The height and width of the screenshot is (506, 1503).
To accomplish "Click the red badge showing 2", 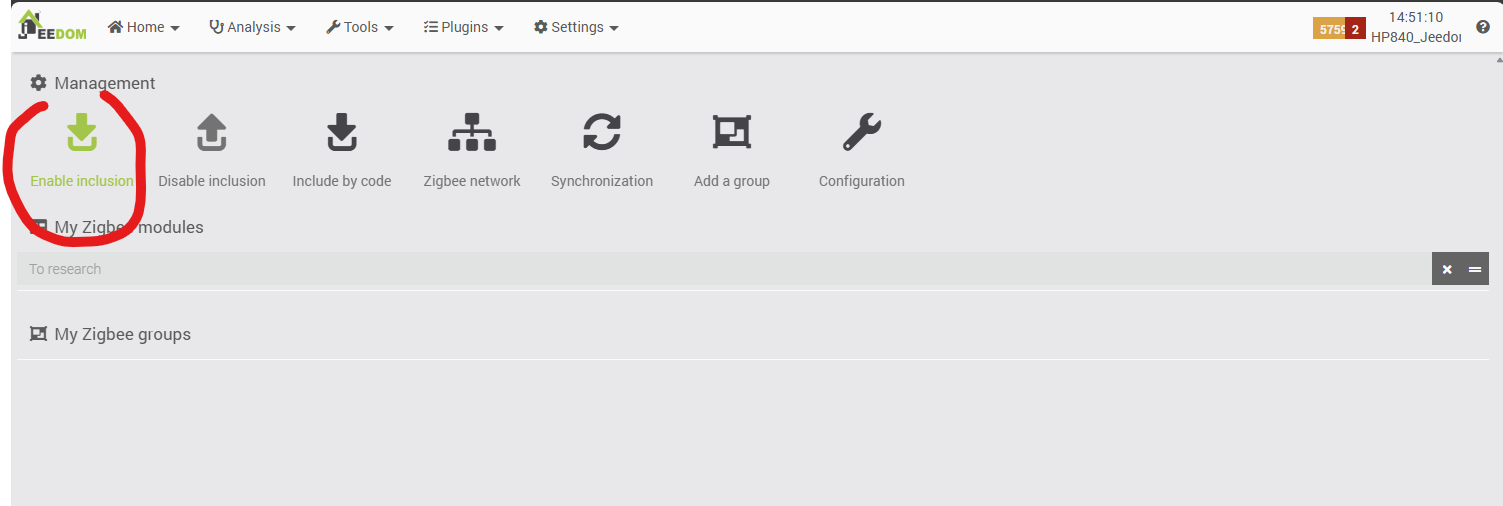I will pyautogui.click(x=1355, y=29).
